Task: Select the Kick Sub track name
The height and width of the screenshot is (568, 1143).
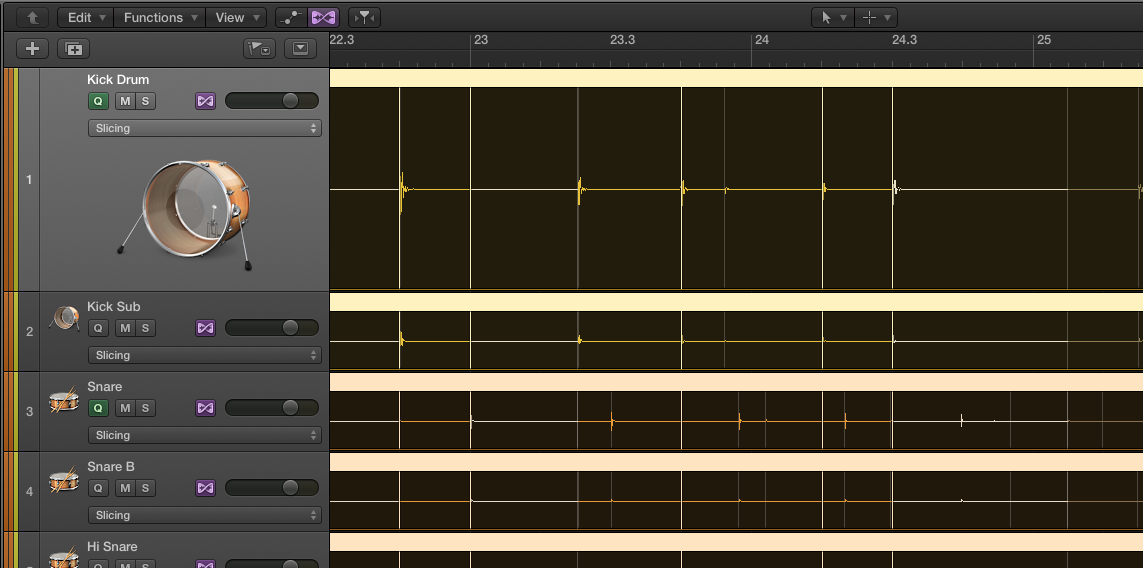Action: click(x=114, y=307)
